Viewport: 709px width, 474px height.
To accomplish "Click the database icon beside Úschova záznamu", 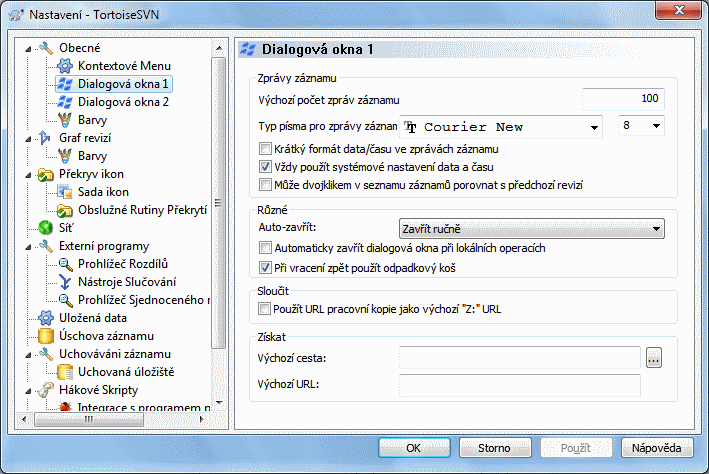I will (46, 336).
